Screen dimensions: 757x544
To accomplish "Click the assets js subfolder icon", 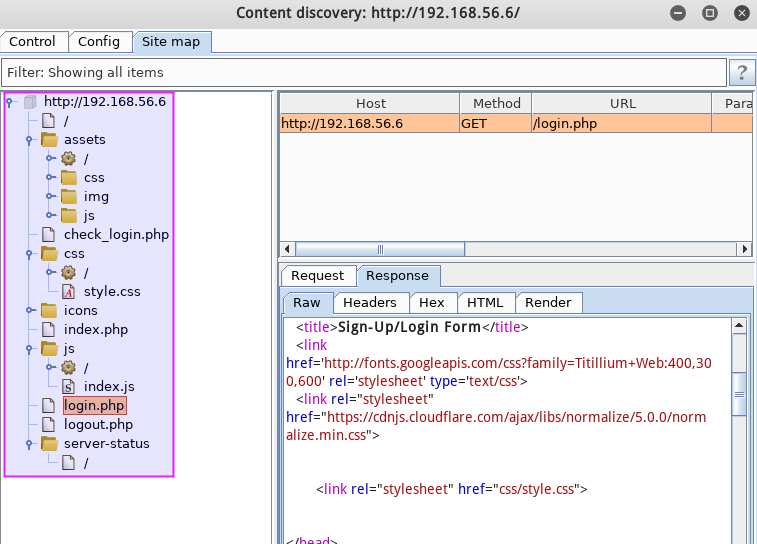I will 69,215.
